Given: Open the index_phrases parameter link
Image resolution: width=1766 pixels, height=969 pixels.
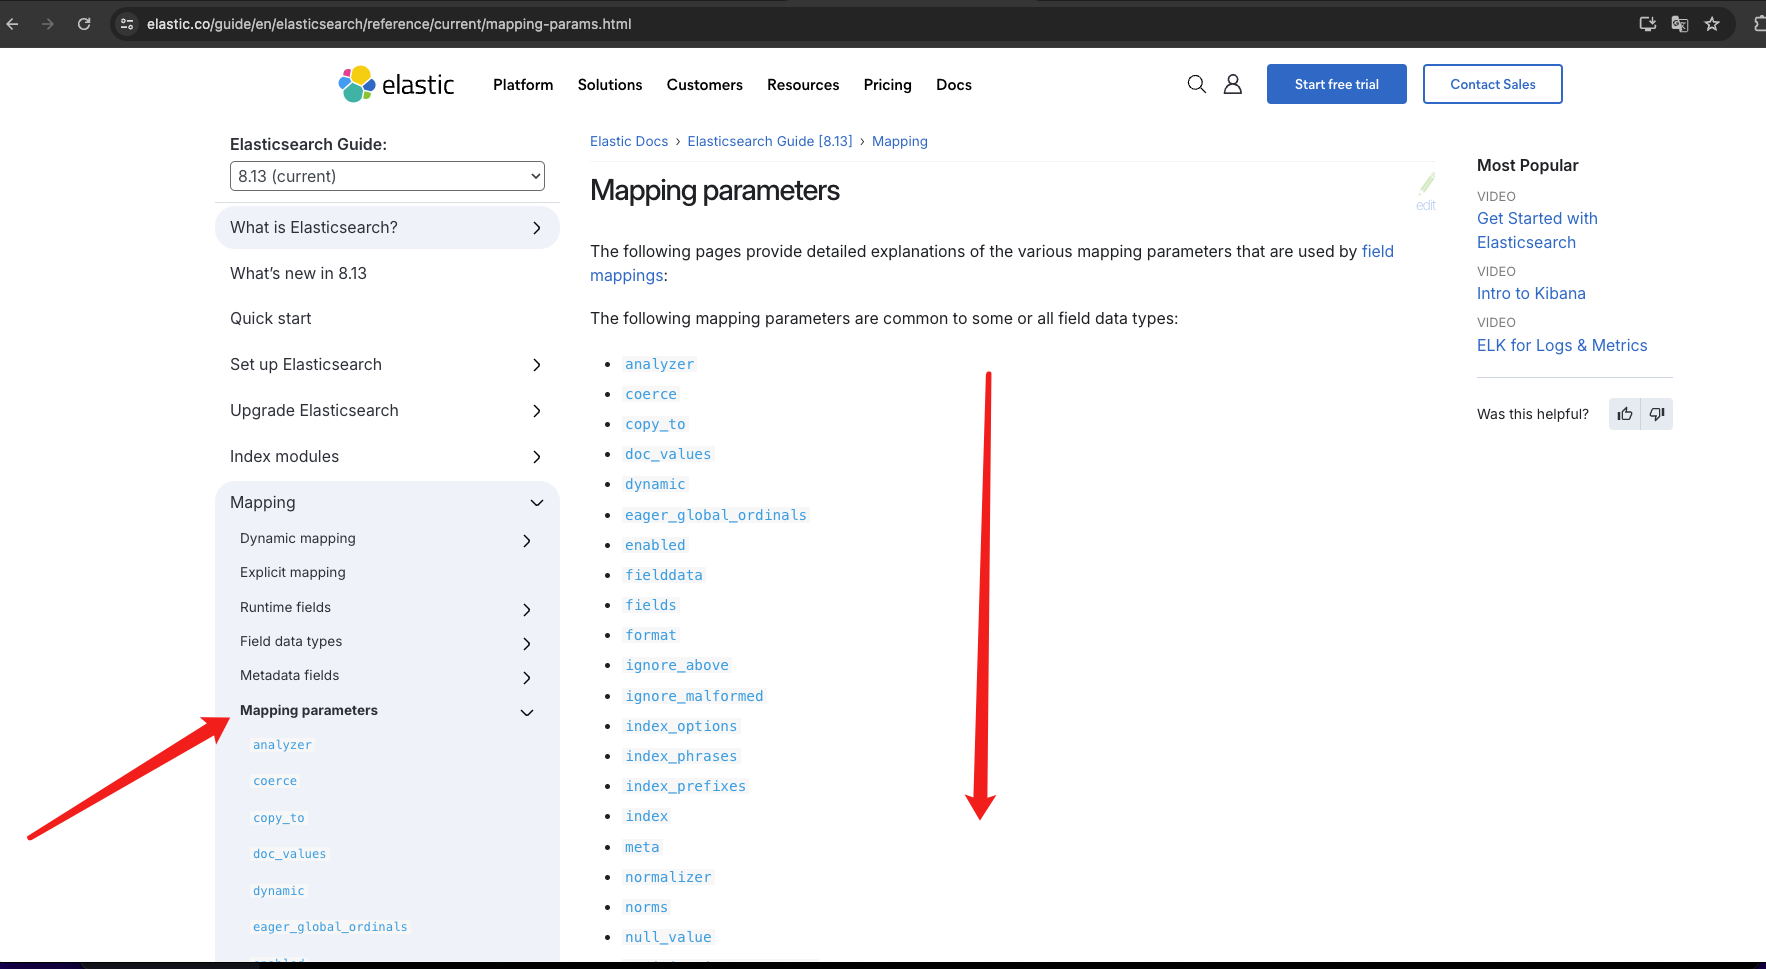Looking at the screenshot, I should tap(681, 756).
